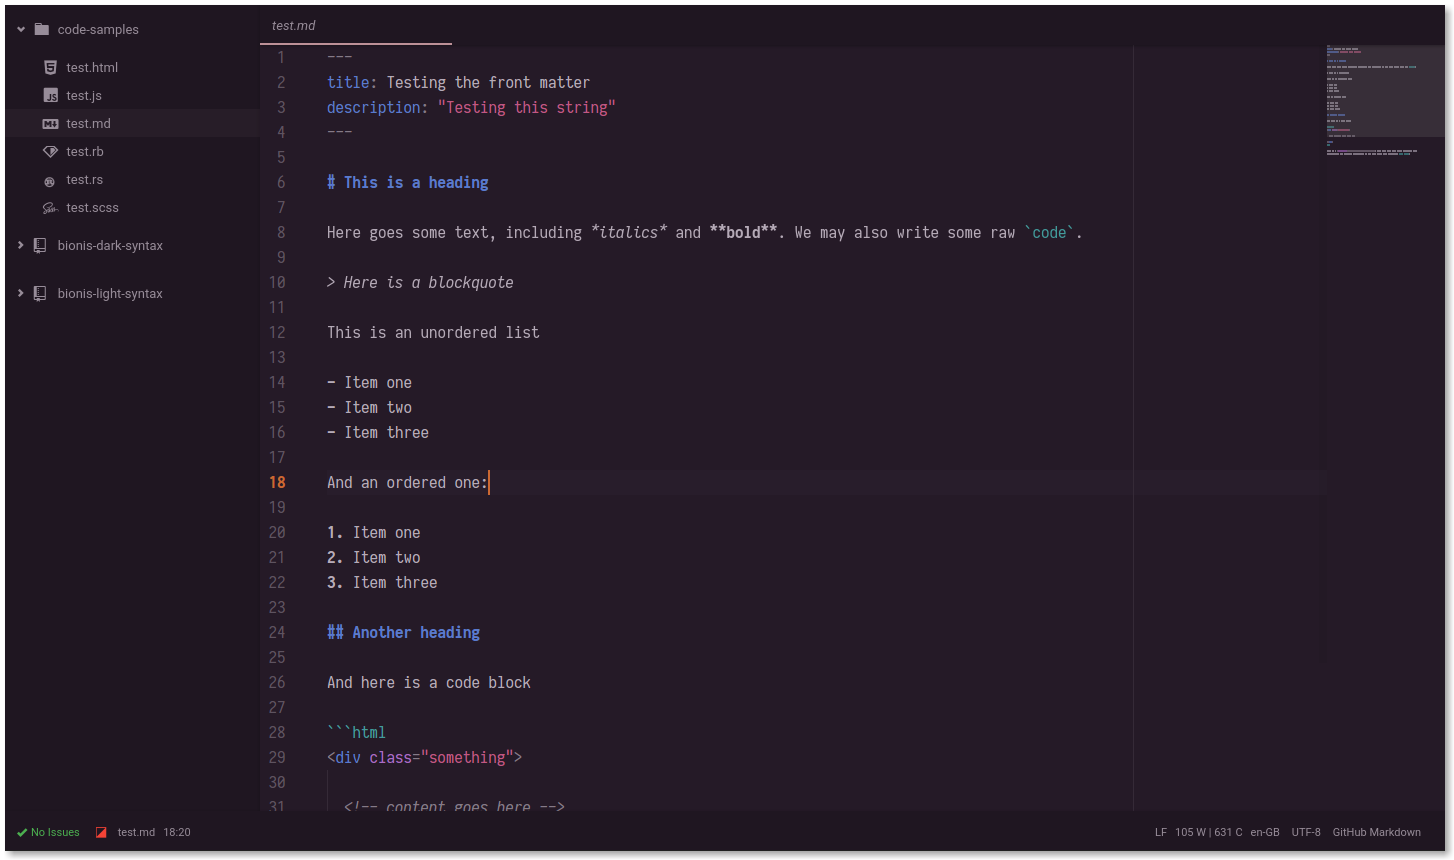Viewport: 1454px width, 860px height.
Task: Change LF line ending setting
Action: pos(1161,832)
